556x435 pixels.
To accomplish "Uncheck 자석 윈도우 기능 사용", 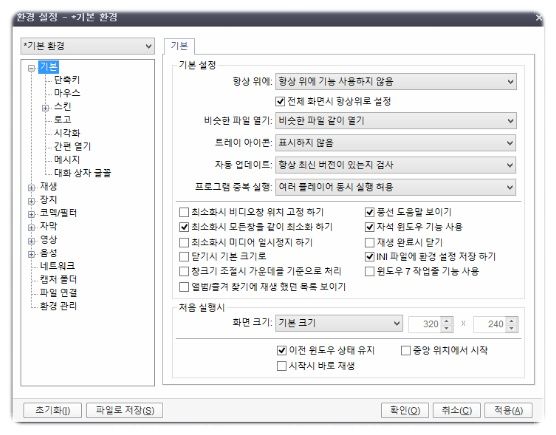I will [x=369, y=227].
